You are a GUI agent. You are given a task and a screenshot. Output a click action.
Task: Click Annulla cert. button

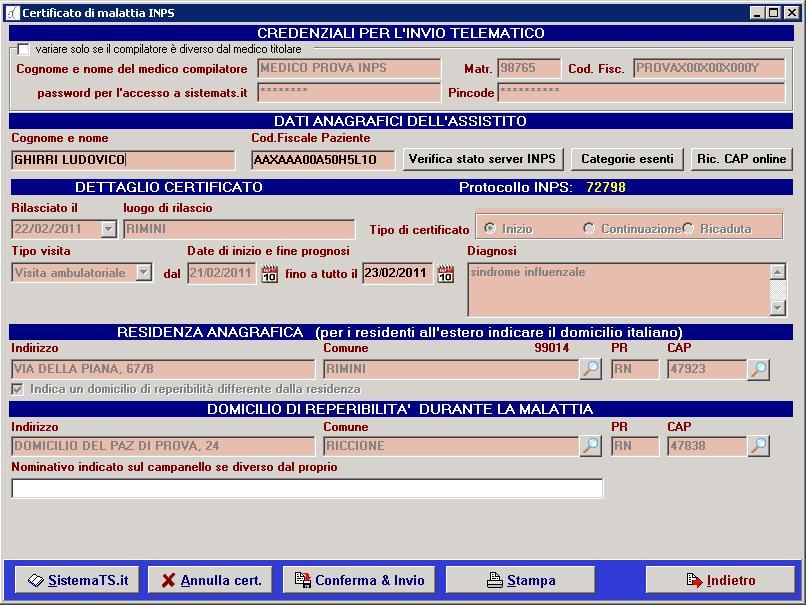(210, 580)
